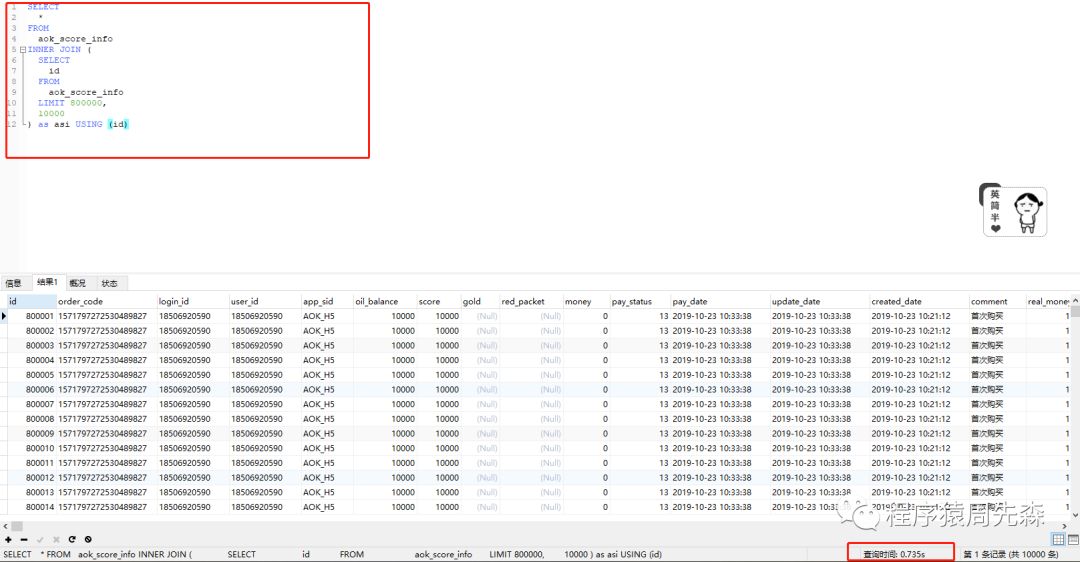Click the score column header
The image size is (1080, 562).
(439, 301)
